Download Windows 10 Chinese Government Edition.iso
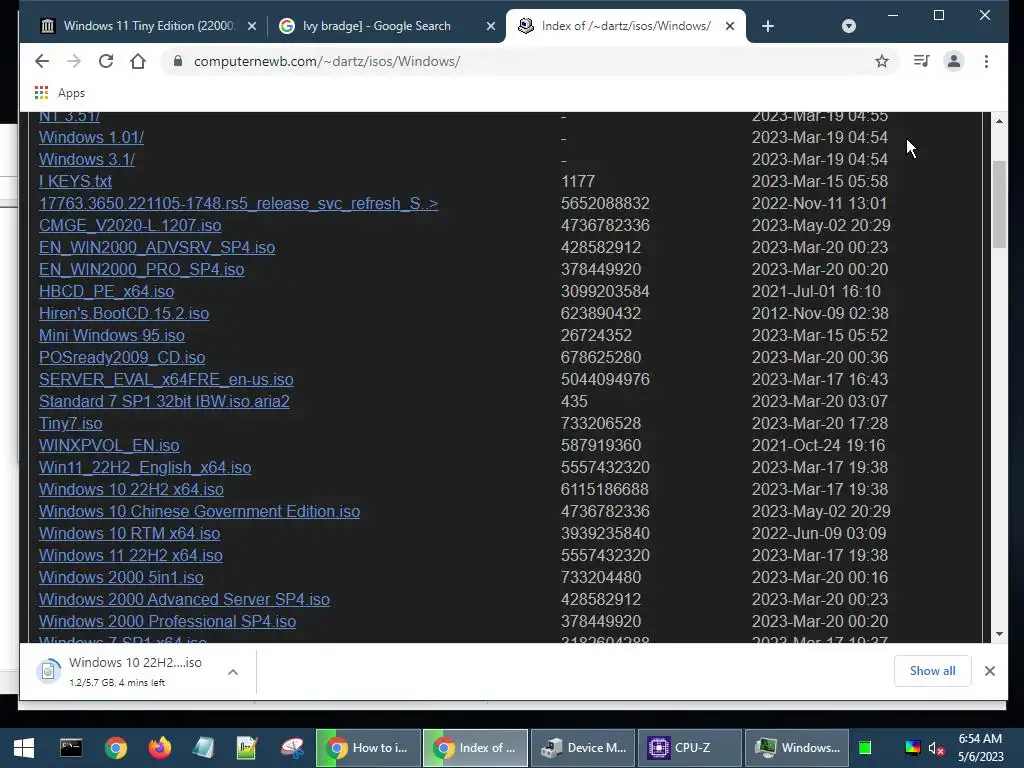 199,511
